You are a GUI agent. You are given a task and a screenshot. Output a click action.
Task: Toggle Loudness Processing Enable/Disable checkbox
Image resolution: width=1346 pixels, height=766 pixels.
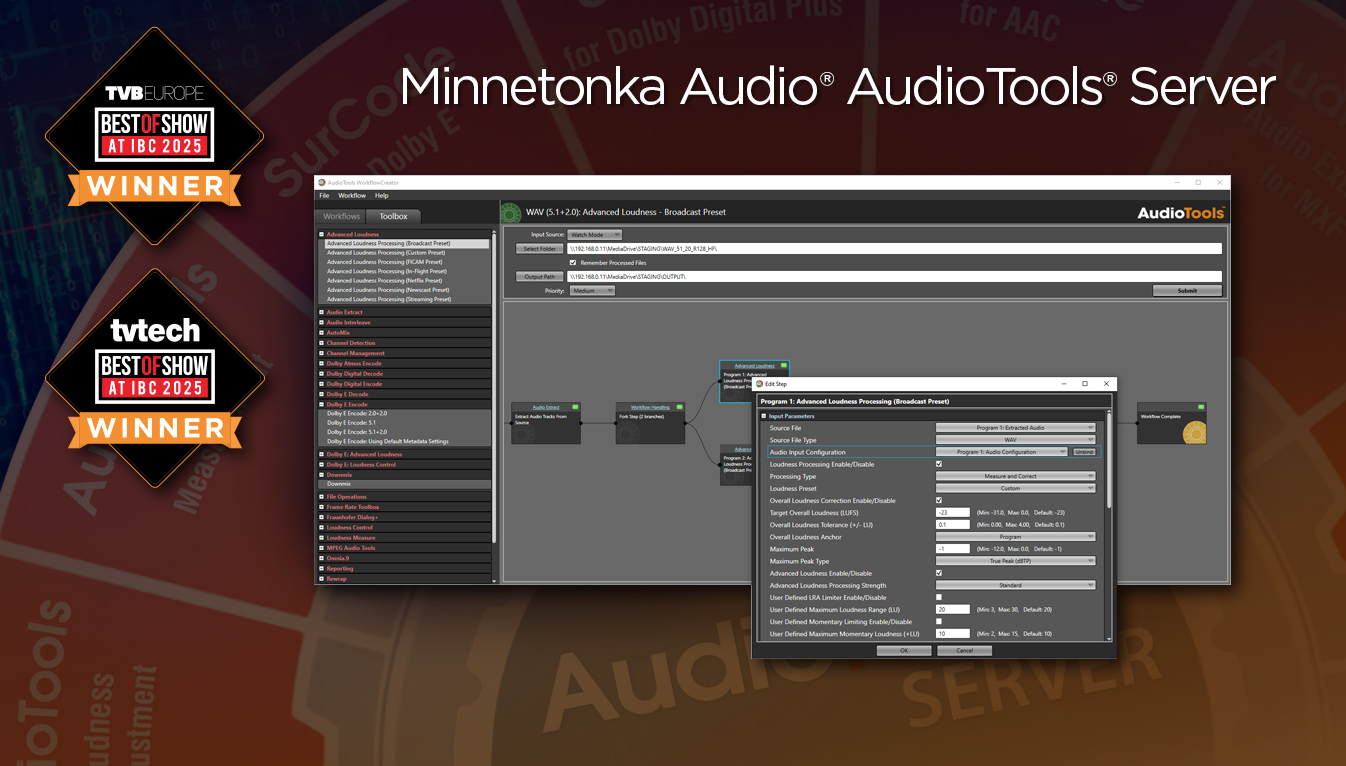tap(938, 464)
